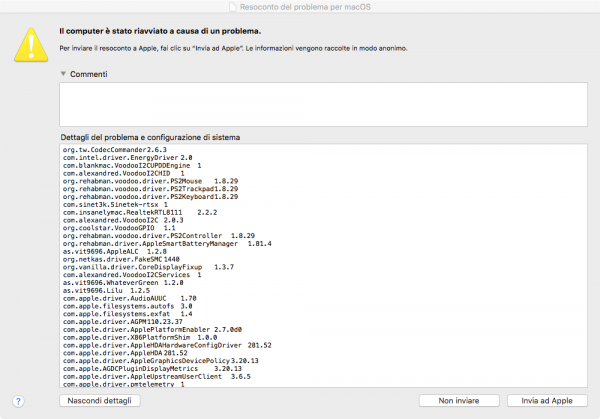Select the org.tw.CodecCommander 2.6.3 line

(115, 150)
